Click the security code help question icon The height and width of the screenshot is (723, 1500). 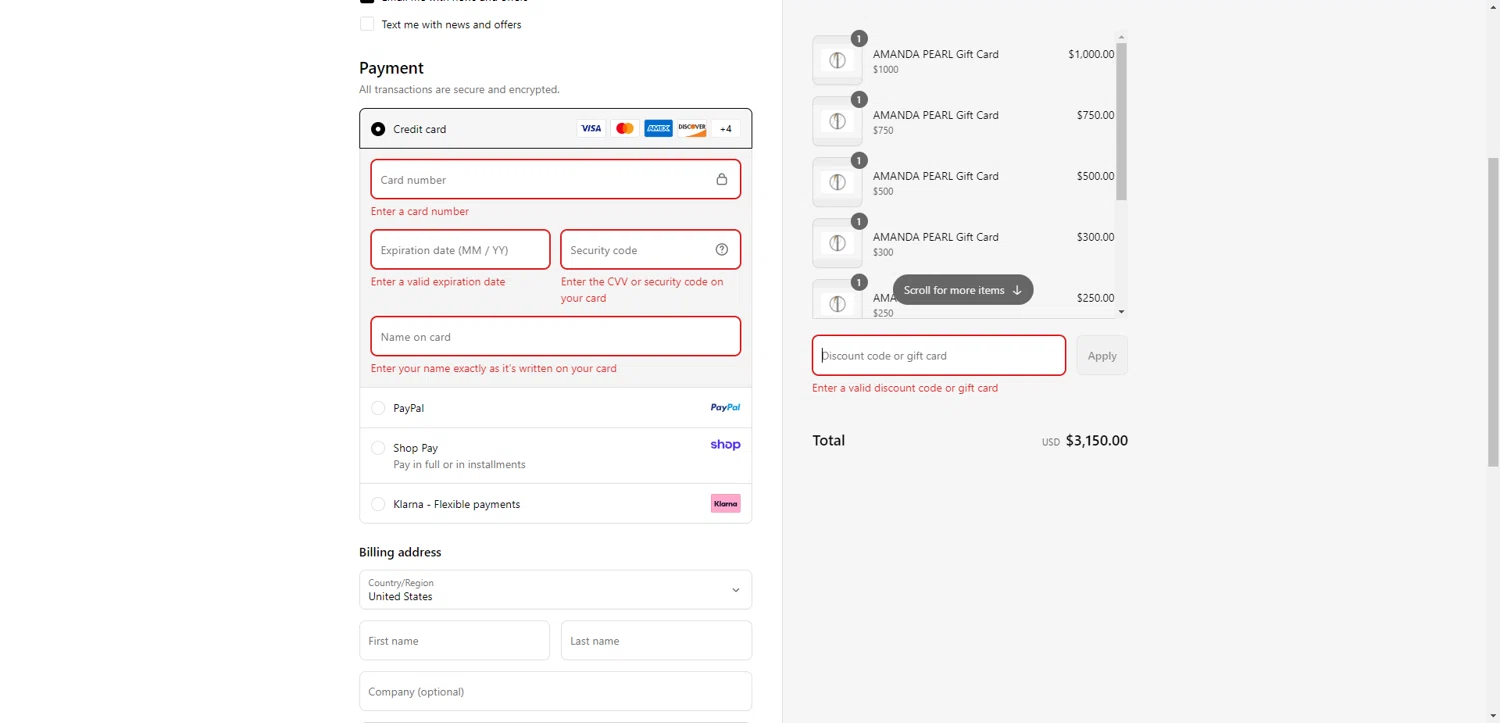point(722,250)
